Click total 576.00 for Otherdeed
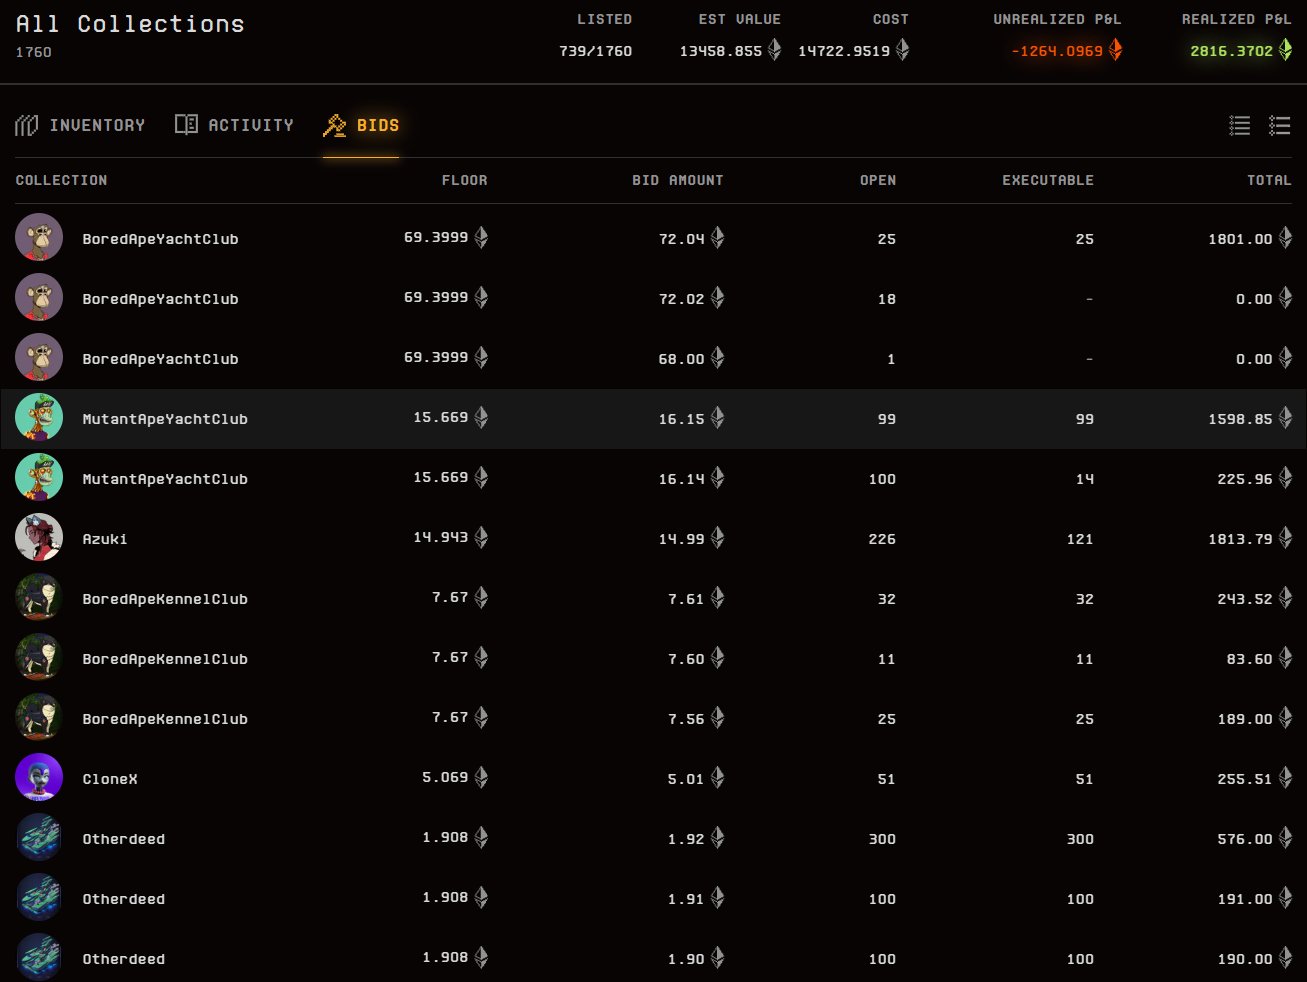The height and width of the screenshot is (982, 1307). [1245, 839]
